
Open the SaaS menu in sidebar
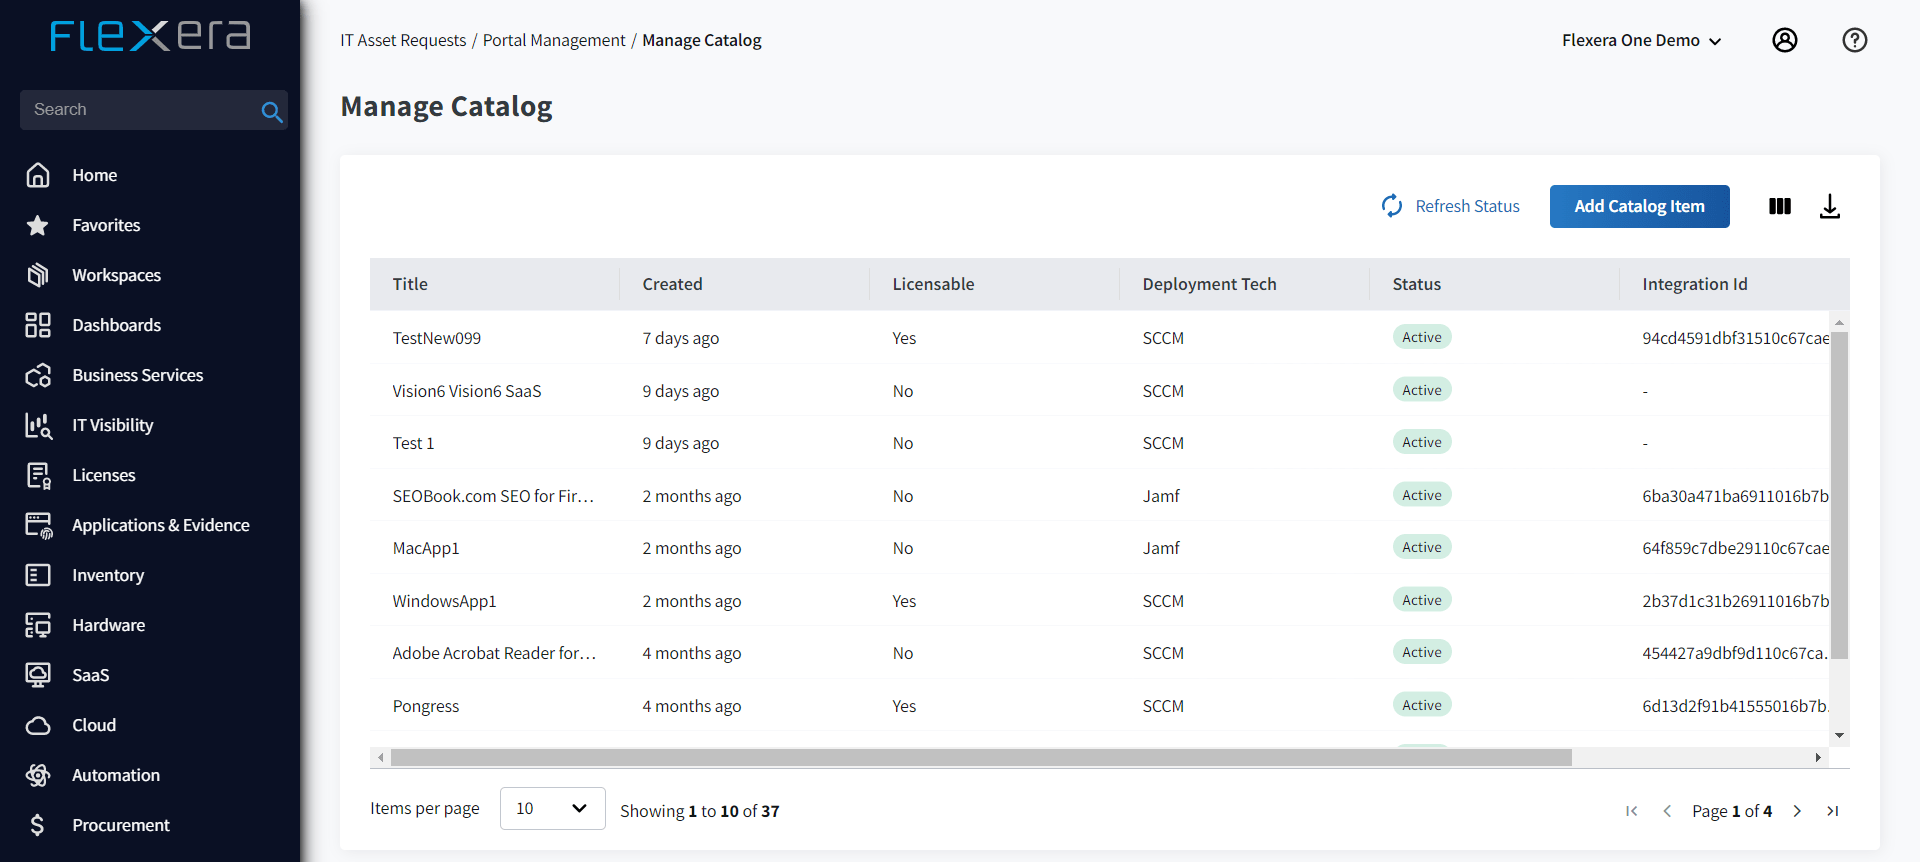tap(90, 675)
